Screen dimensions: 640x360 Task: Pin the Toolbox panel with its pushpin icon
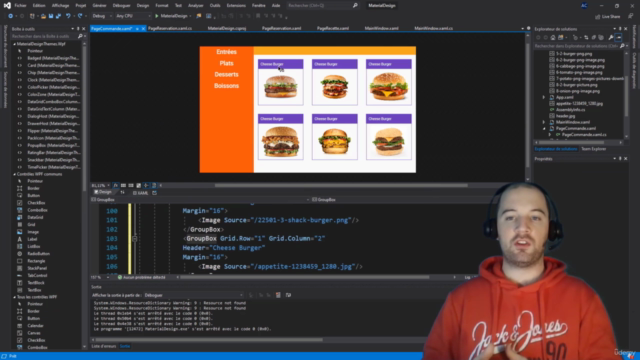click(x=78, y=29)
